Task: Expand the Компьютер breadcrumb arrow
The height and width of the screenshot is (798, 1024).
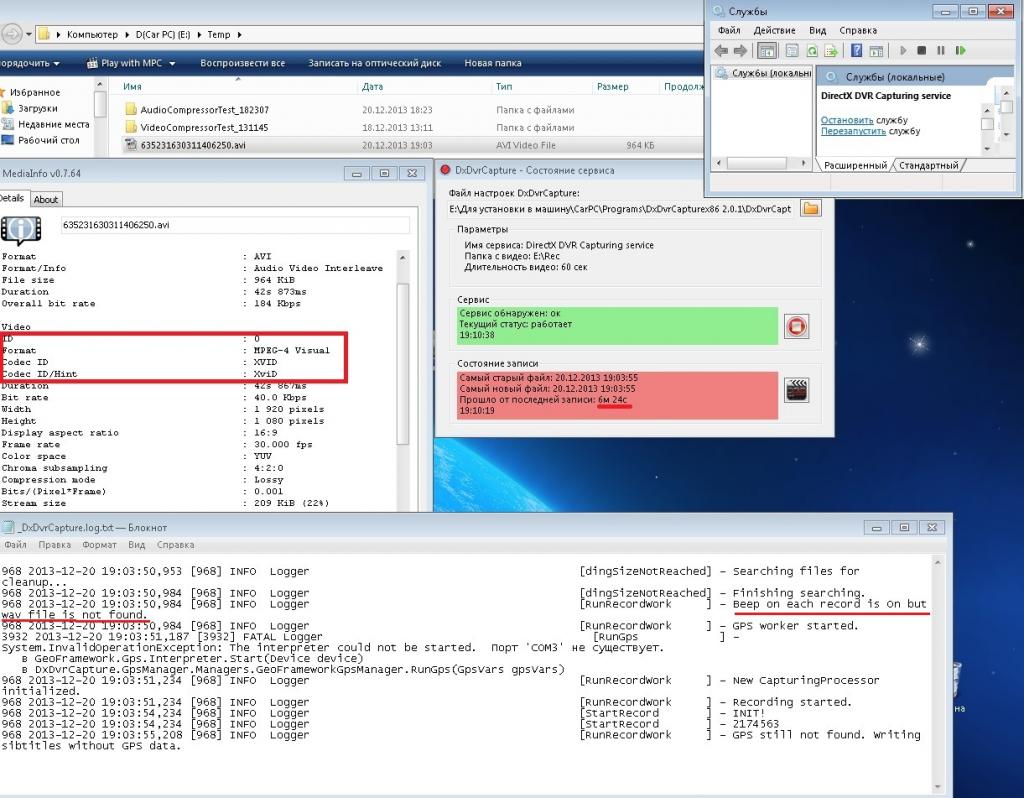Action: click(126, 34)
